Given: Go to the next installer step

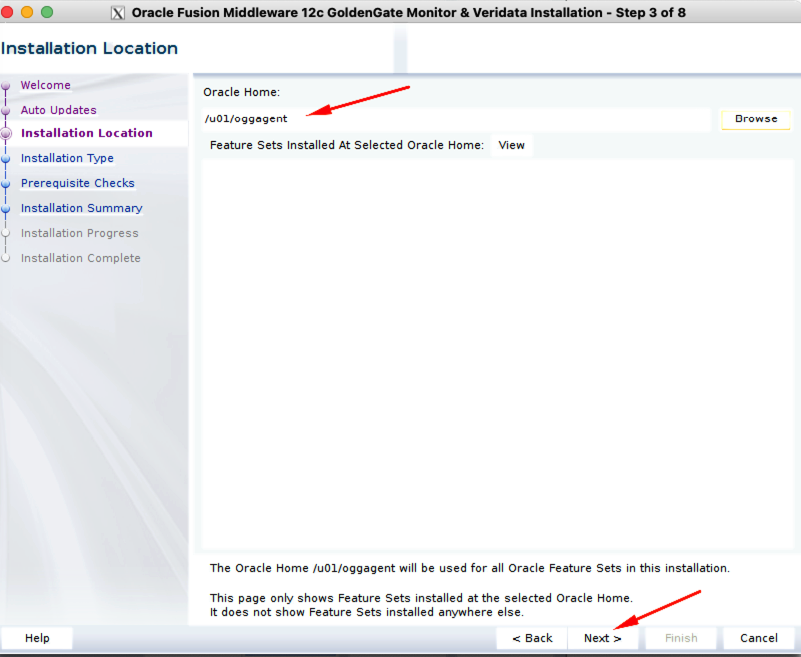Looking at the screenshot, I should 602,638.
